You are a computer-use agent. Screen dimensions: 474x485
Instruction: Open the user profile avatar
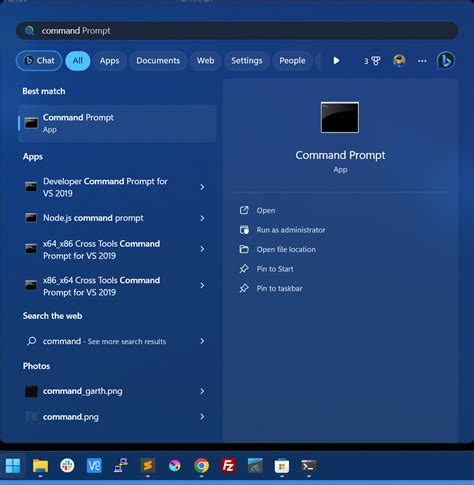click(x=399, y=61)
